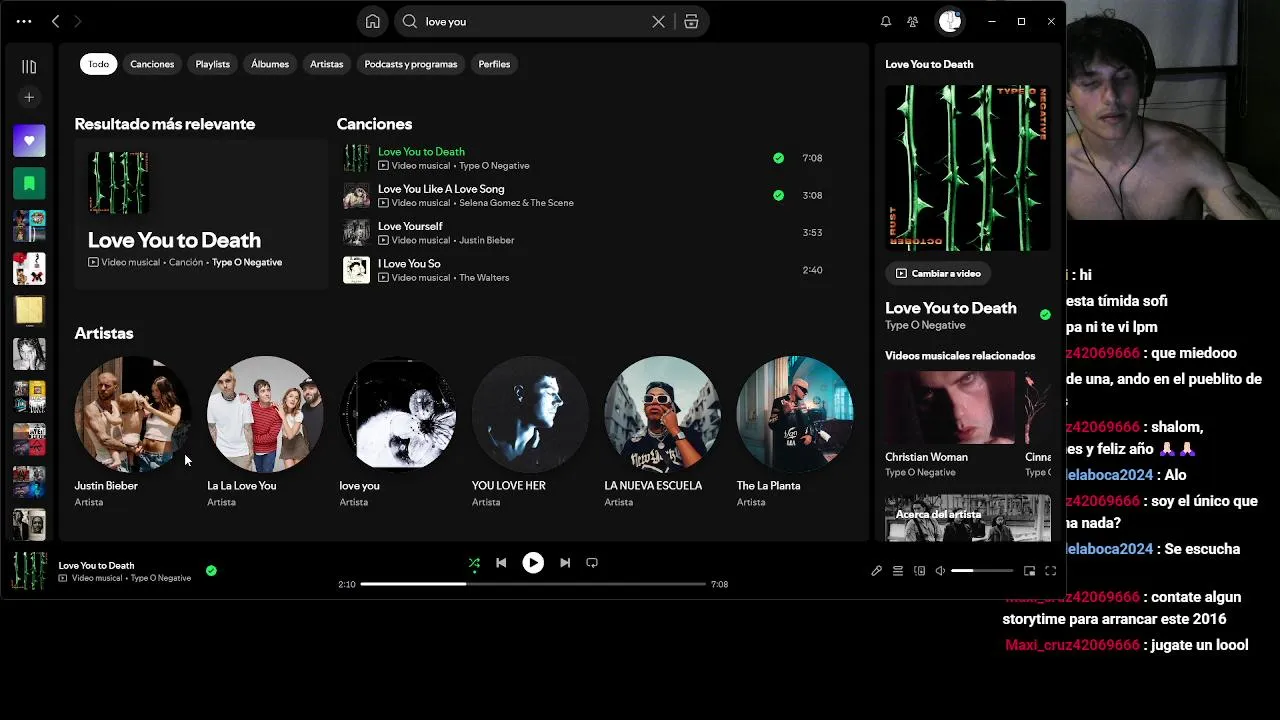The width and height of the screenshot is (1280, 720).
Task: Expand Your Library sidebar icon
Action: click(x=29, y=66)
